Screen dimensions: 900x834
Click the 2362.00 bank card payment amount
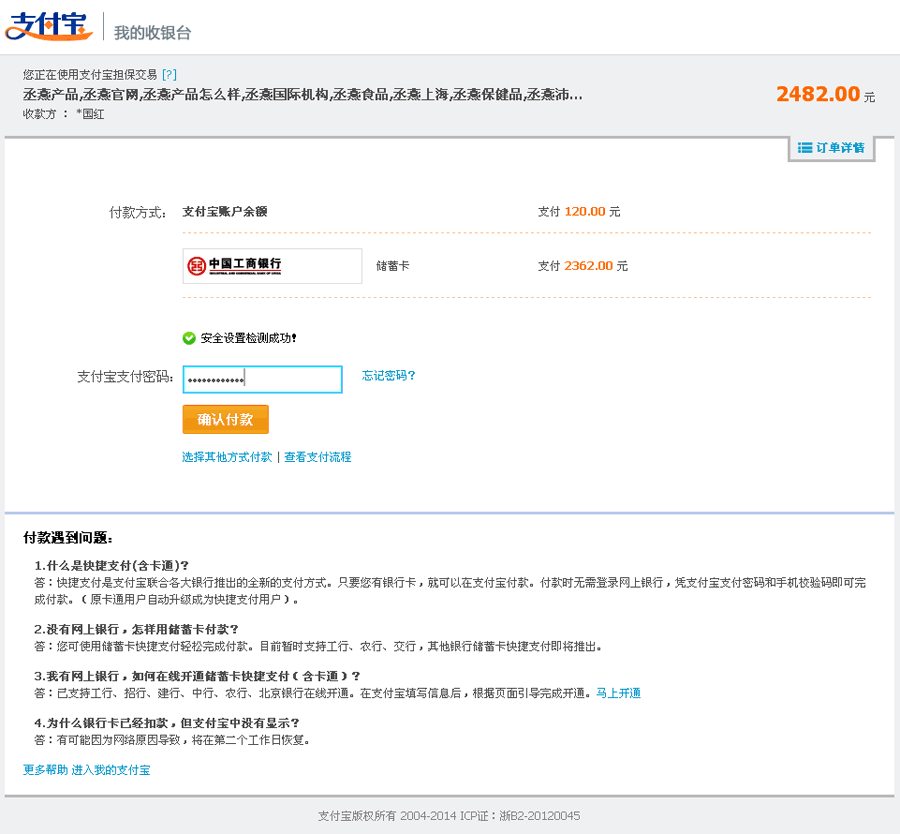[589, 266]
